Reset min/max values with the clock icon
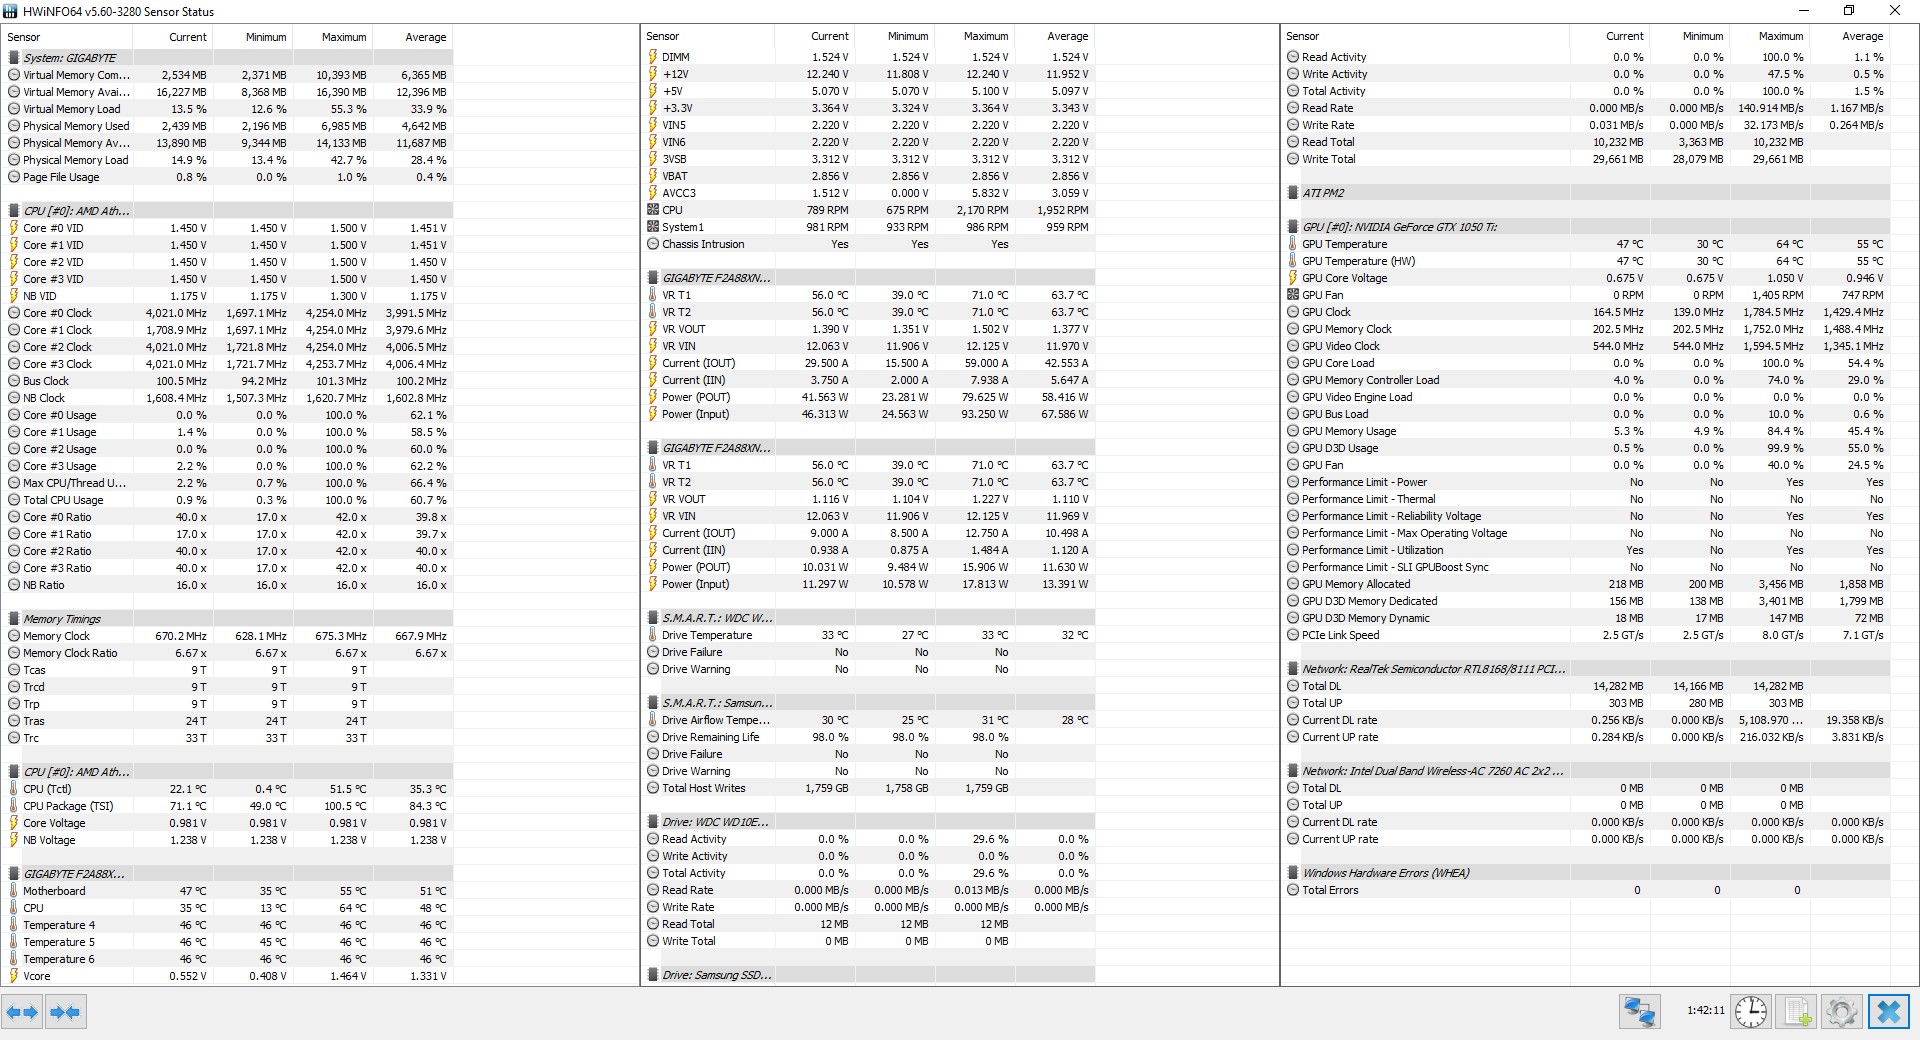The width and height of the screenshot is (1920, 1040). coord(1751,1012)
